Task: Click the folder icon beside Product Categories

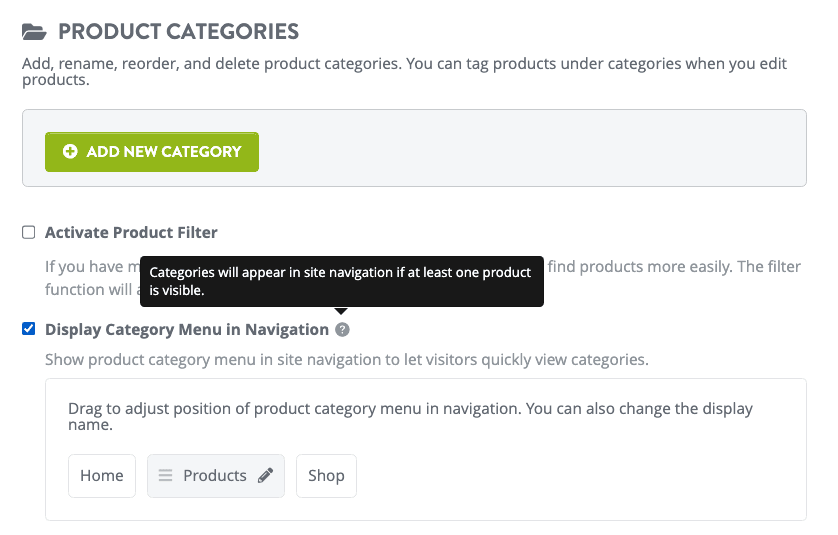Action: (35, 32)
